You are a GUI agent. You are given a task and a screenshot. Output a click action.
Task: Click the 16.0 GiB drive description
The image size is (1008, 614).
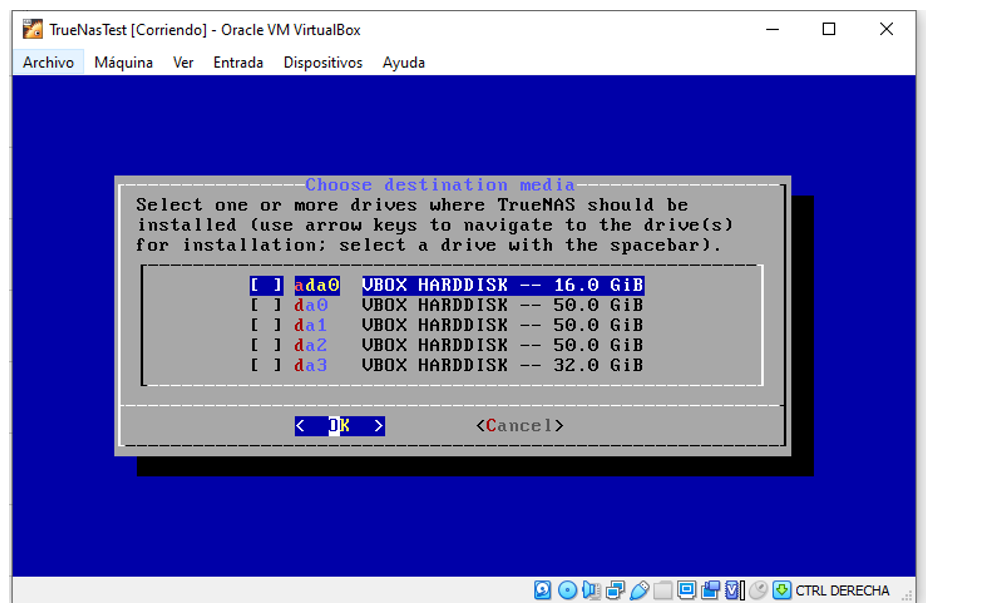tap(503, 285)
